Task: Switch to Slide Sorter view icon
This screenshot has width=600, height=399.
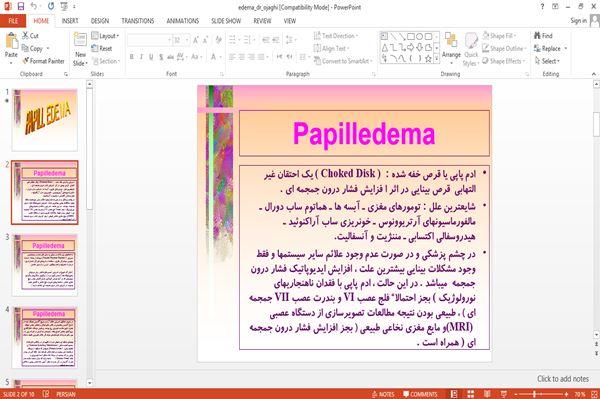Action: pos(471,394)
